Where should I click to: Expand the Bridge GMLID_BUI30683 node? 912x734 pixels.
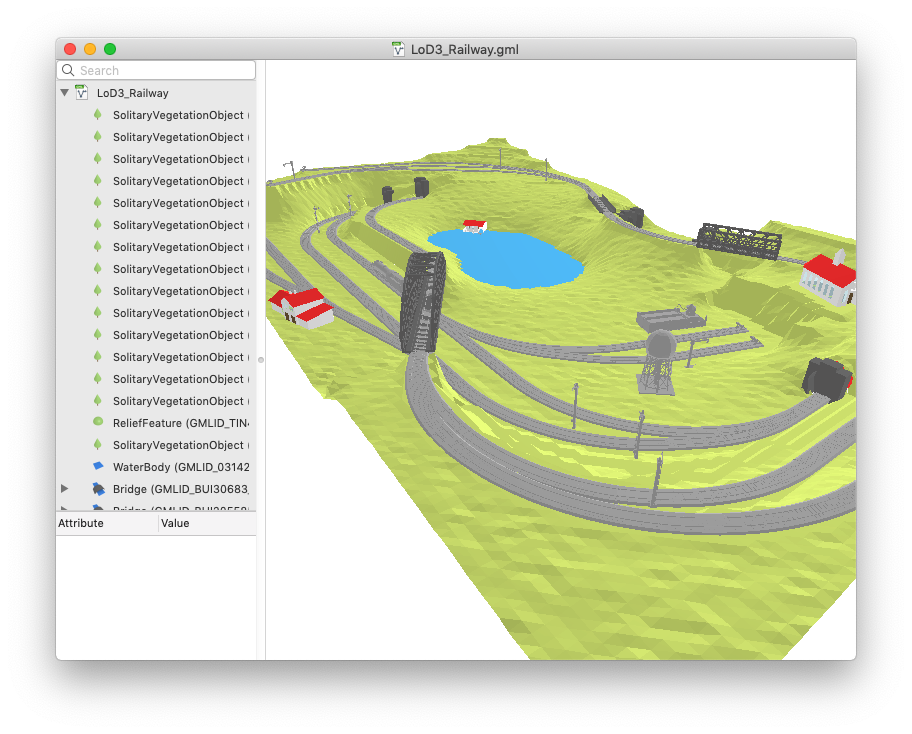tap(65, 489)
